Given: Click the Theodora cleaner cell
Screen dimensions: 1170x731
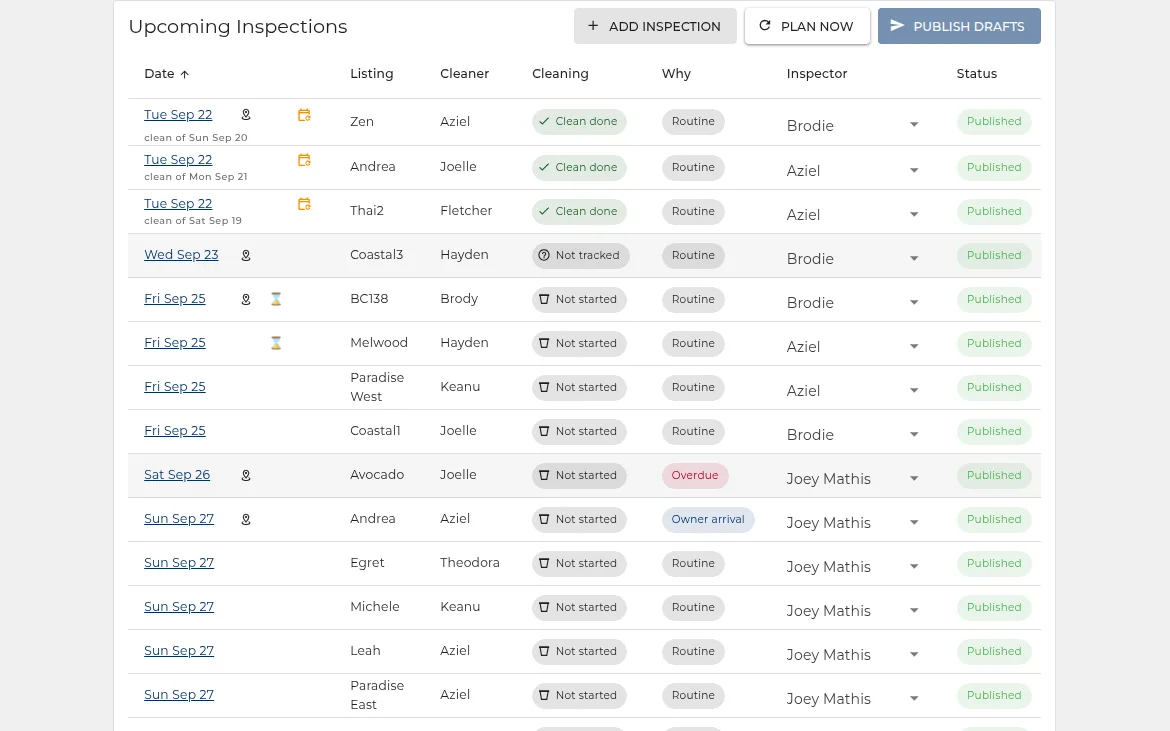Looking at the screenshot, I should [x=469, y=562].
